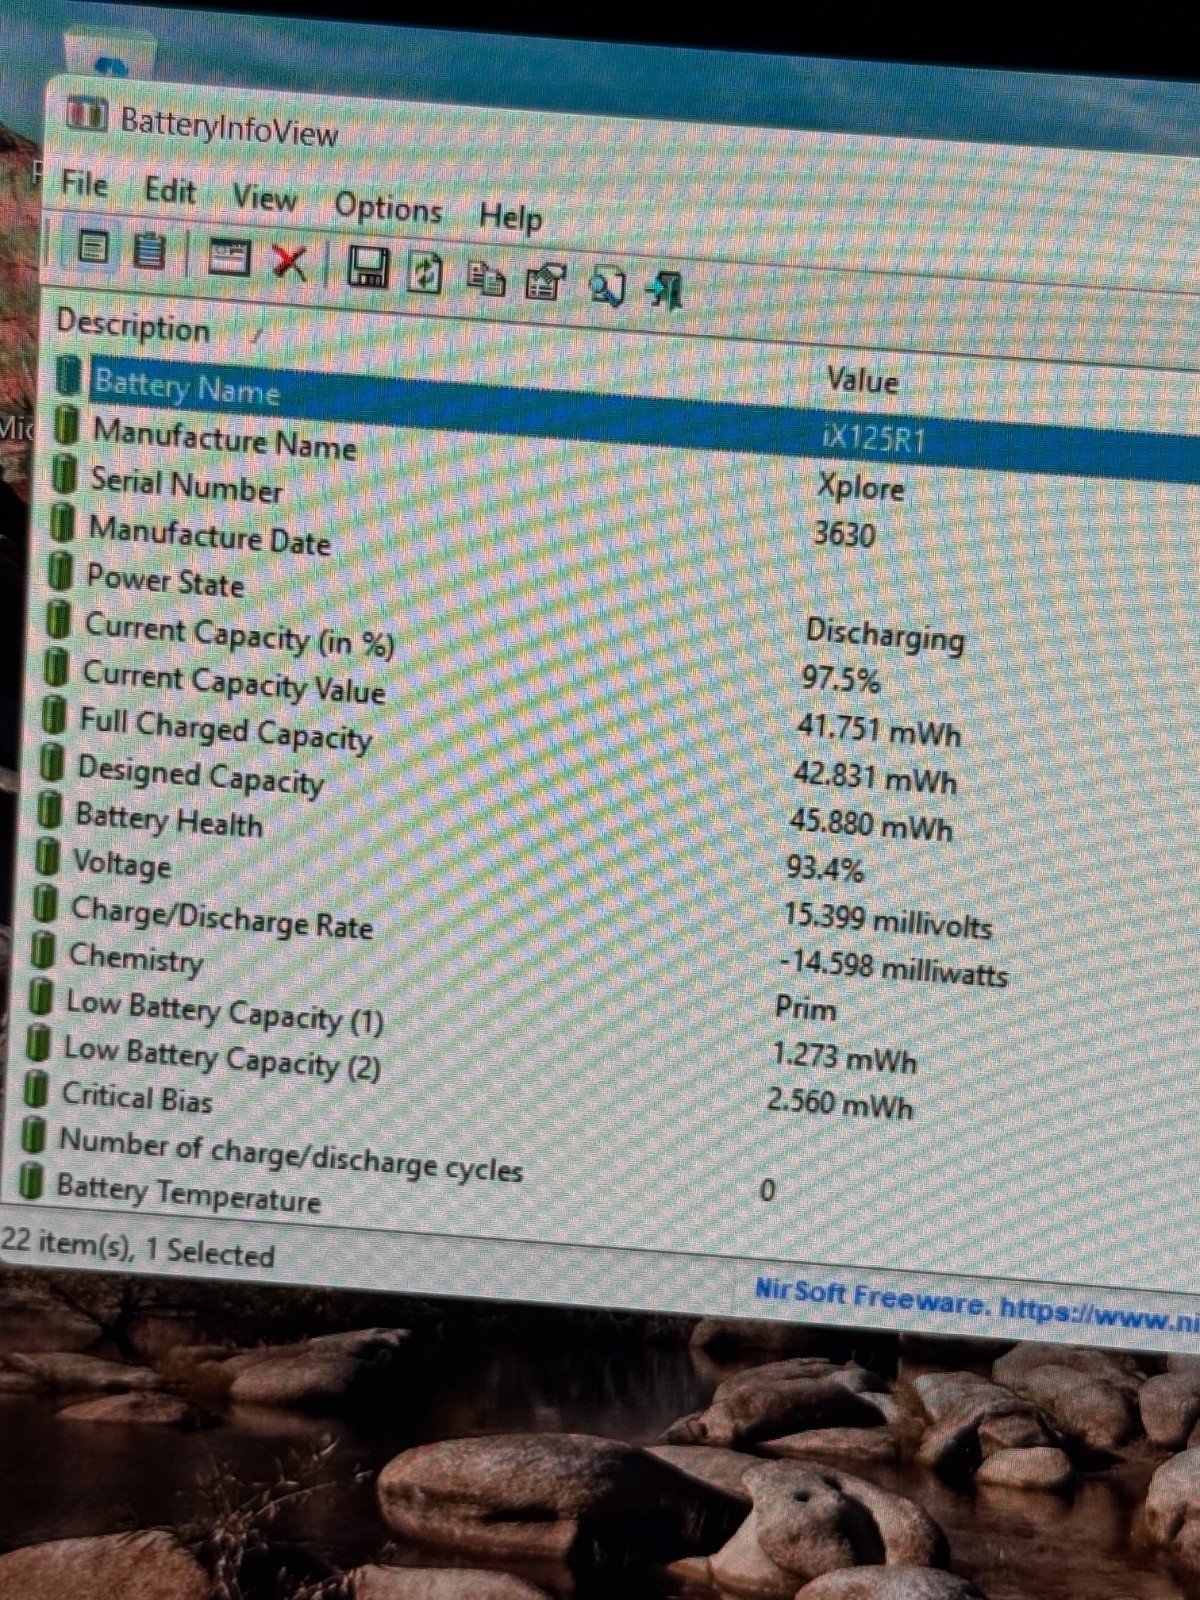Image resolution: width=1200 pixels, height=1600 pixels.
Task: Click the 2.560 mWh value
Action: [840, 1104]
